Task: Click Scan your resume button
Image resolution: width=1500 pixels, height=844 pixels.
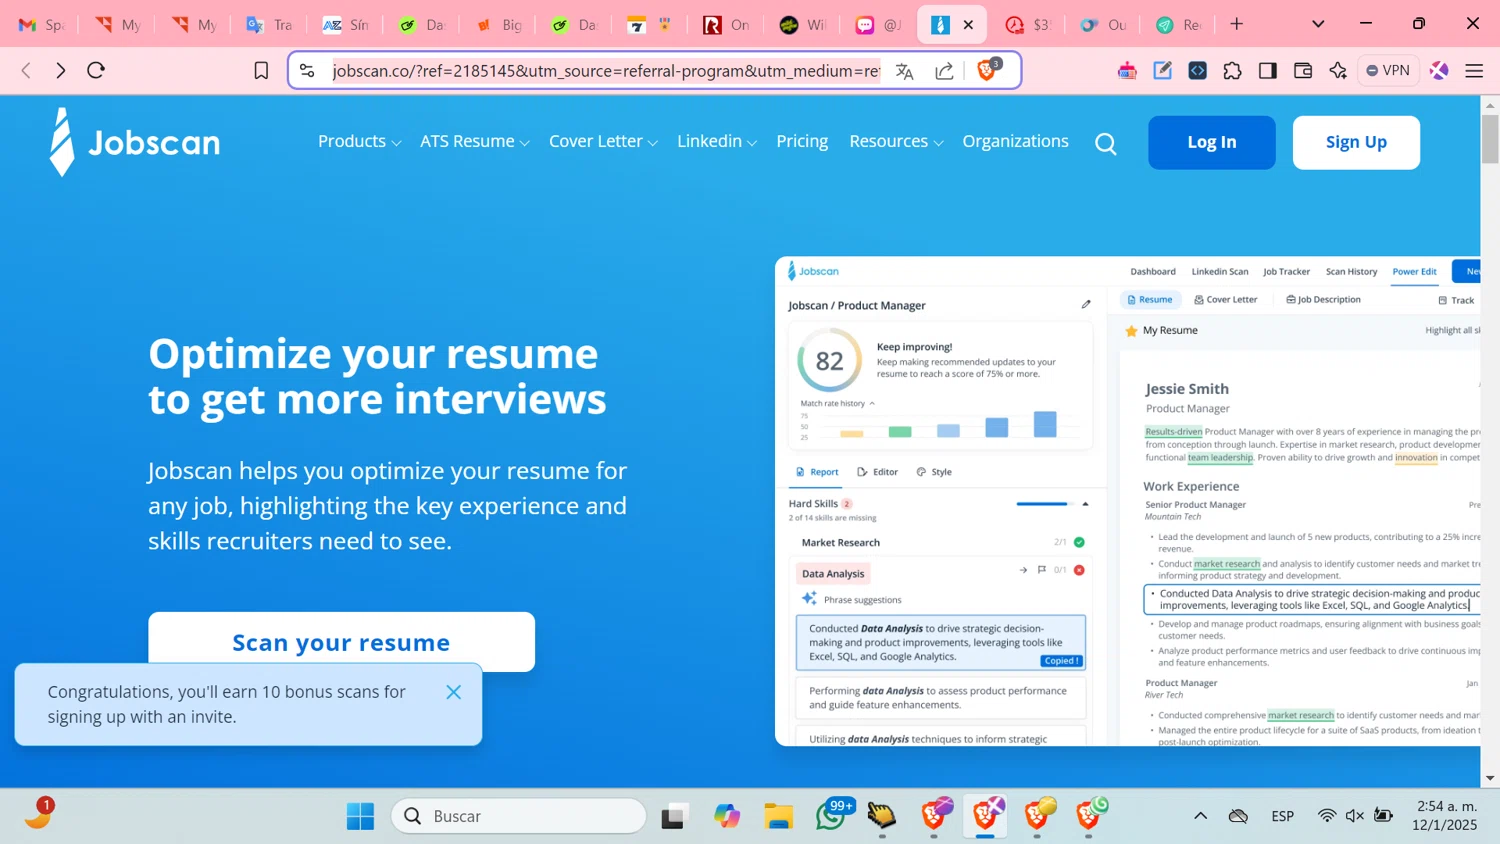Action: click(x=341, y=641)
